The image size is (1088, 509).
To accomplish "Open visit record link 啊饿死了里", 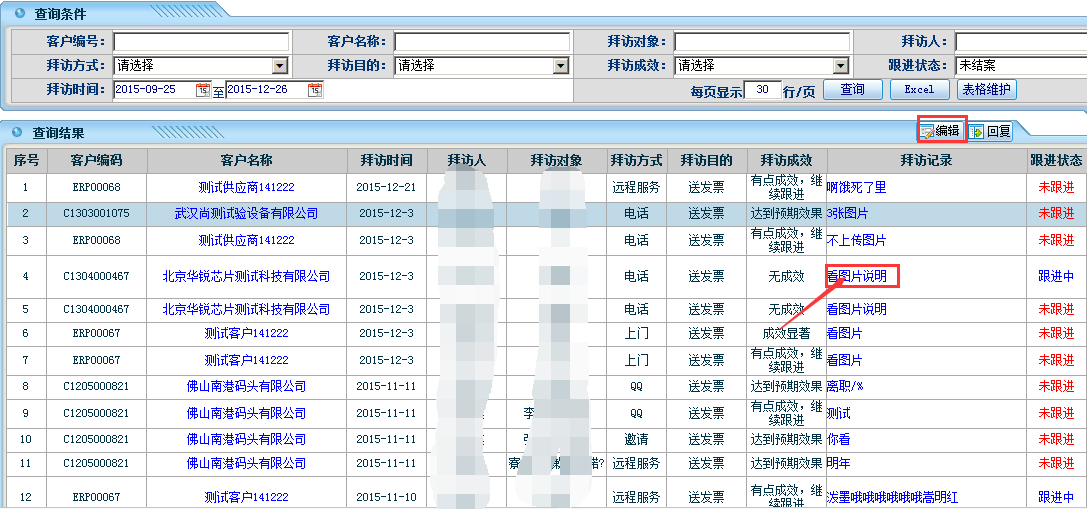I will coord(856,187).
